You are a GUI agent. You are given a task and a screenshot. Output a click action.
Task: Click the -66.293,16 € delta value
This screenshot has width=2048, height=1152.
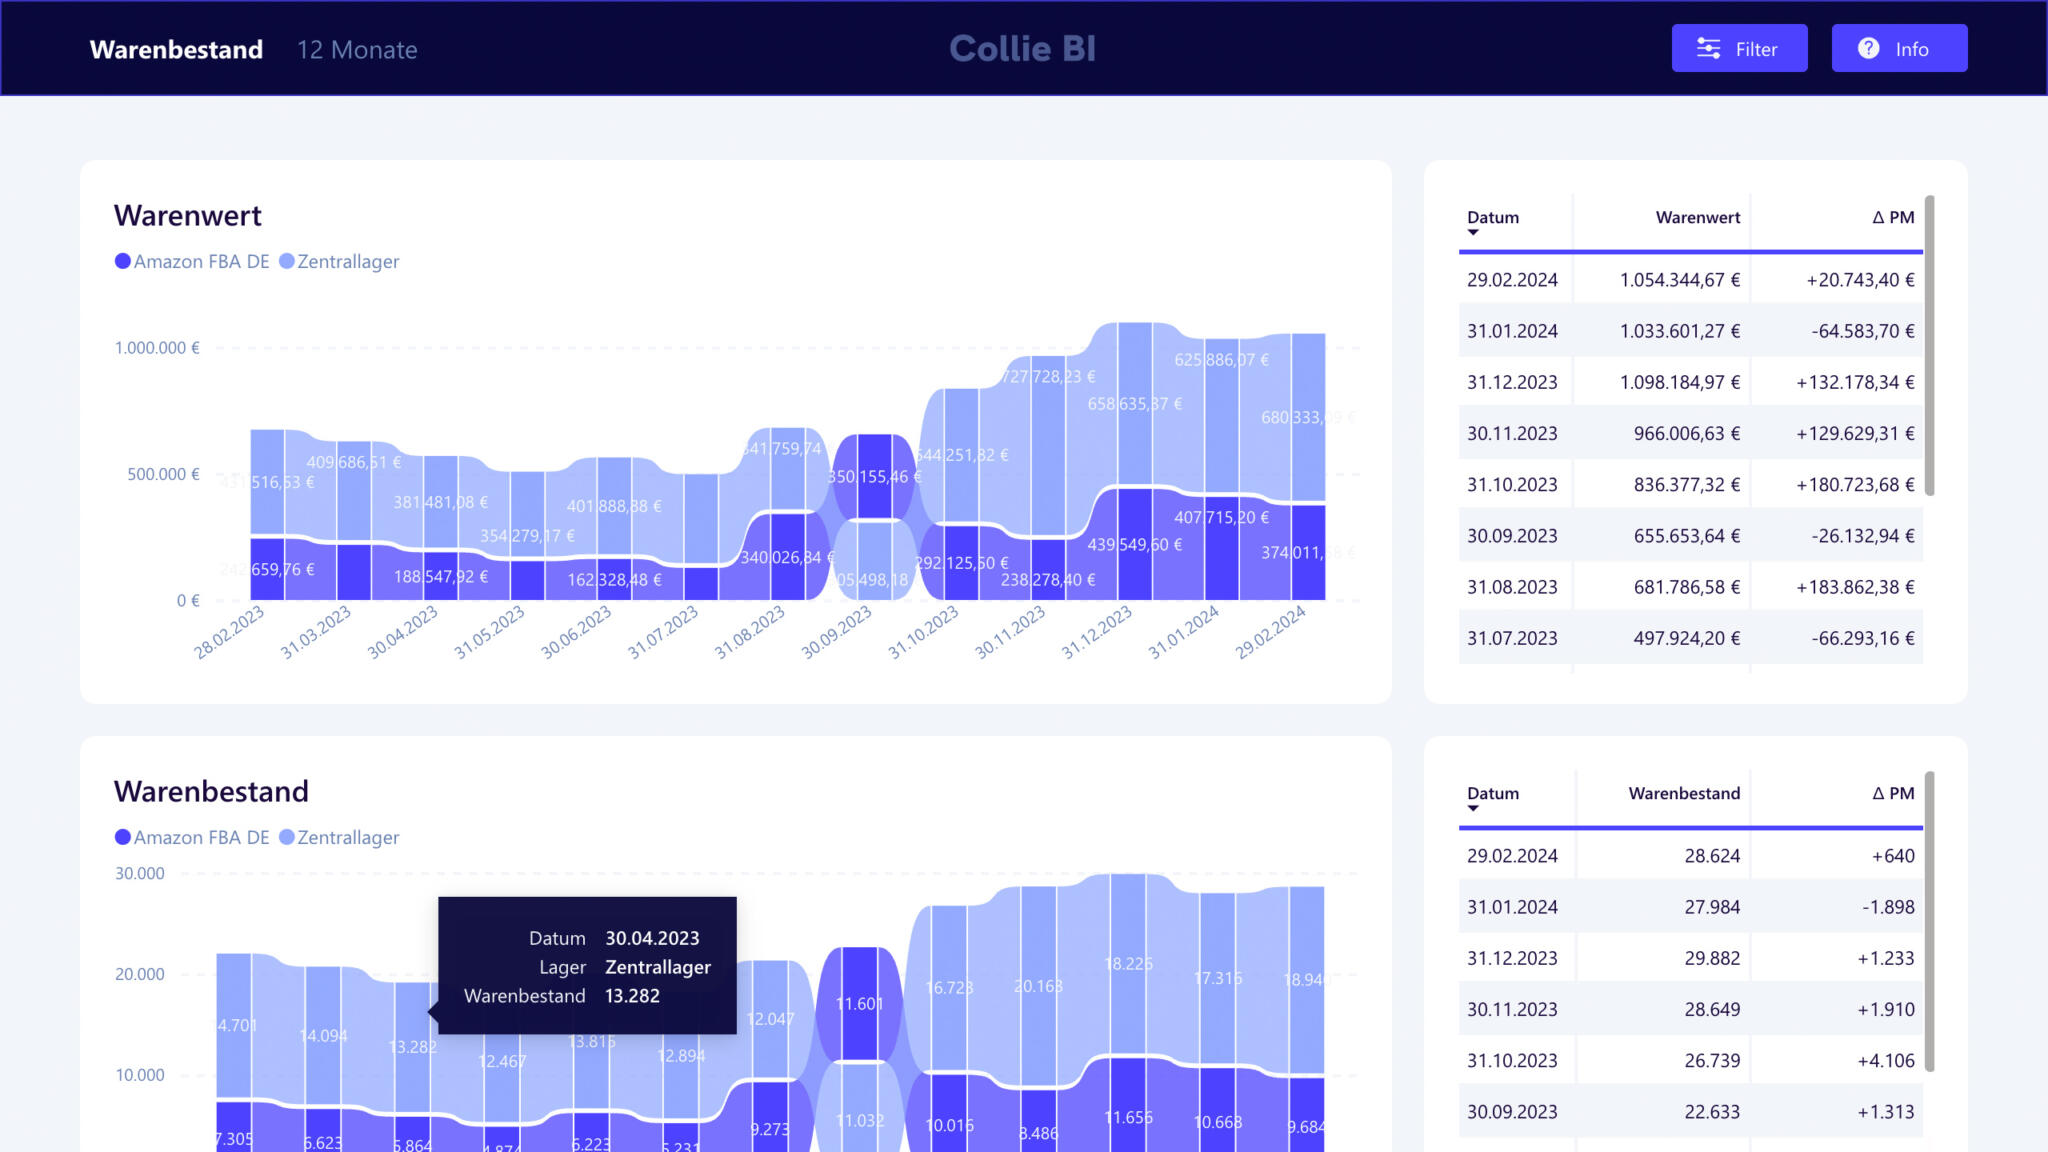pyautogui.click(x=1863, y=638)
